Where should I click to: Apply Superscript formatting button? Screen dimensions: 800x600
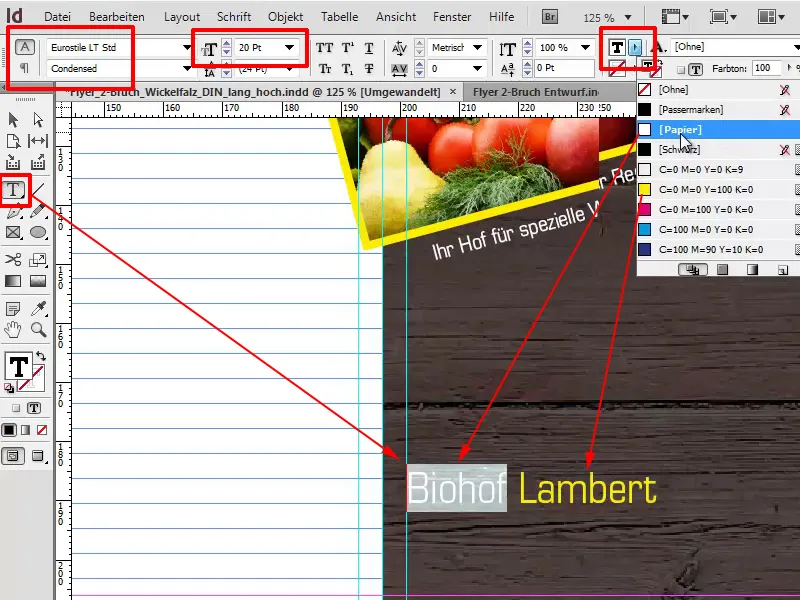click(x=347, y=48)
